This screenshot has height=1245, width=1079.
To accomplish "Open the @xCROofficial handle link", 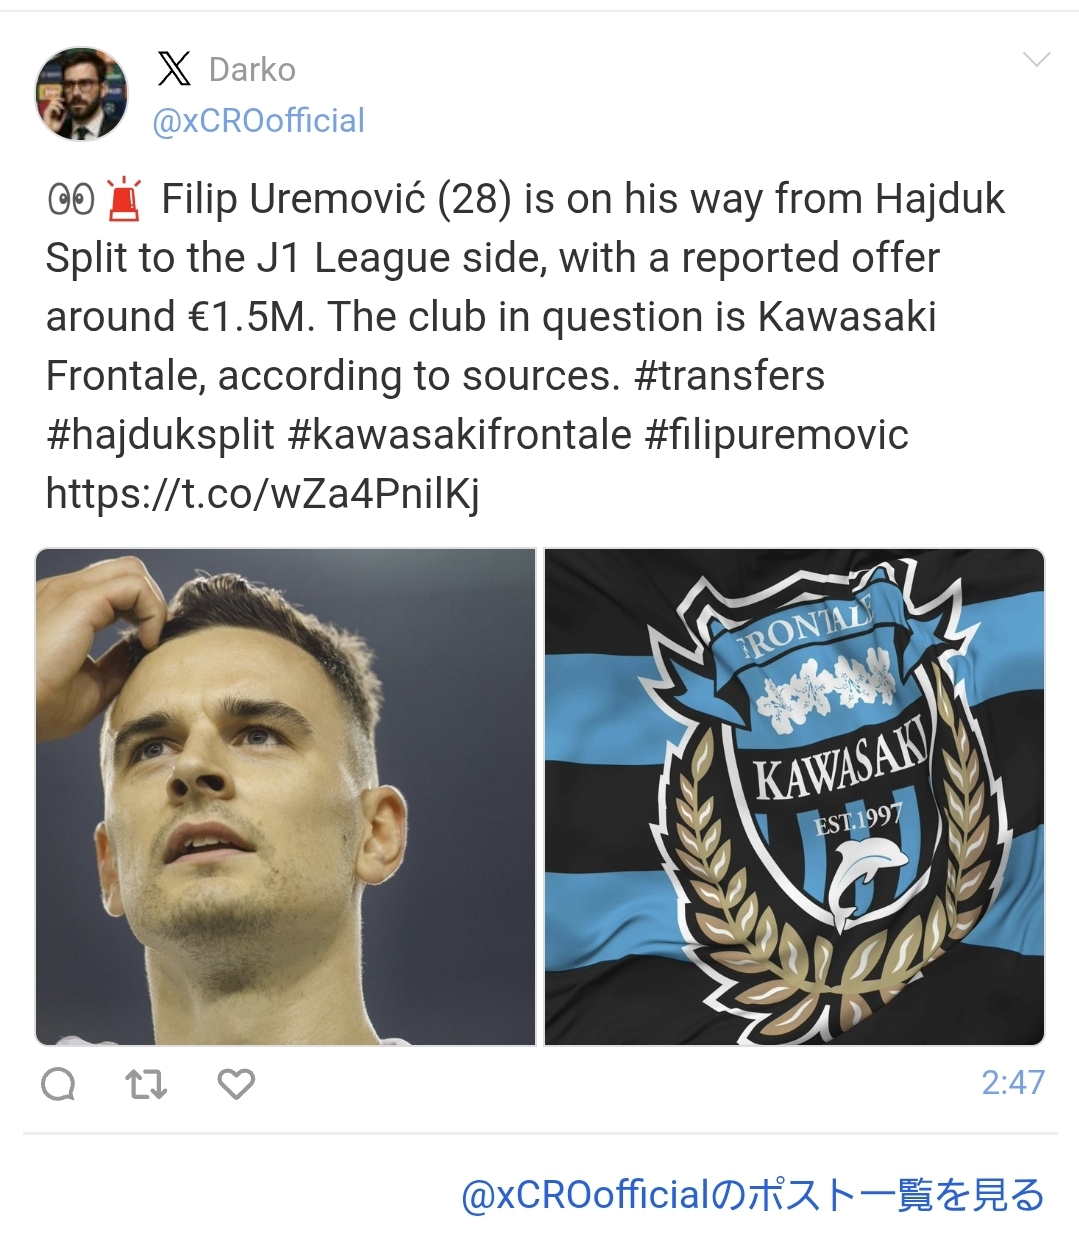I will 258,121.
